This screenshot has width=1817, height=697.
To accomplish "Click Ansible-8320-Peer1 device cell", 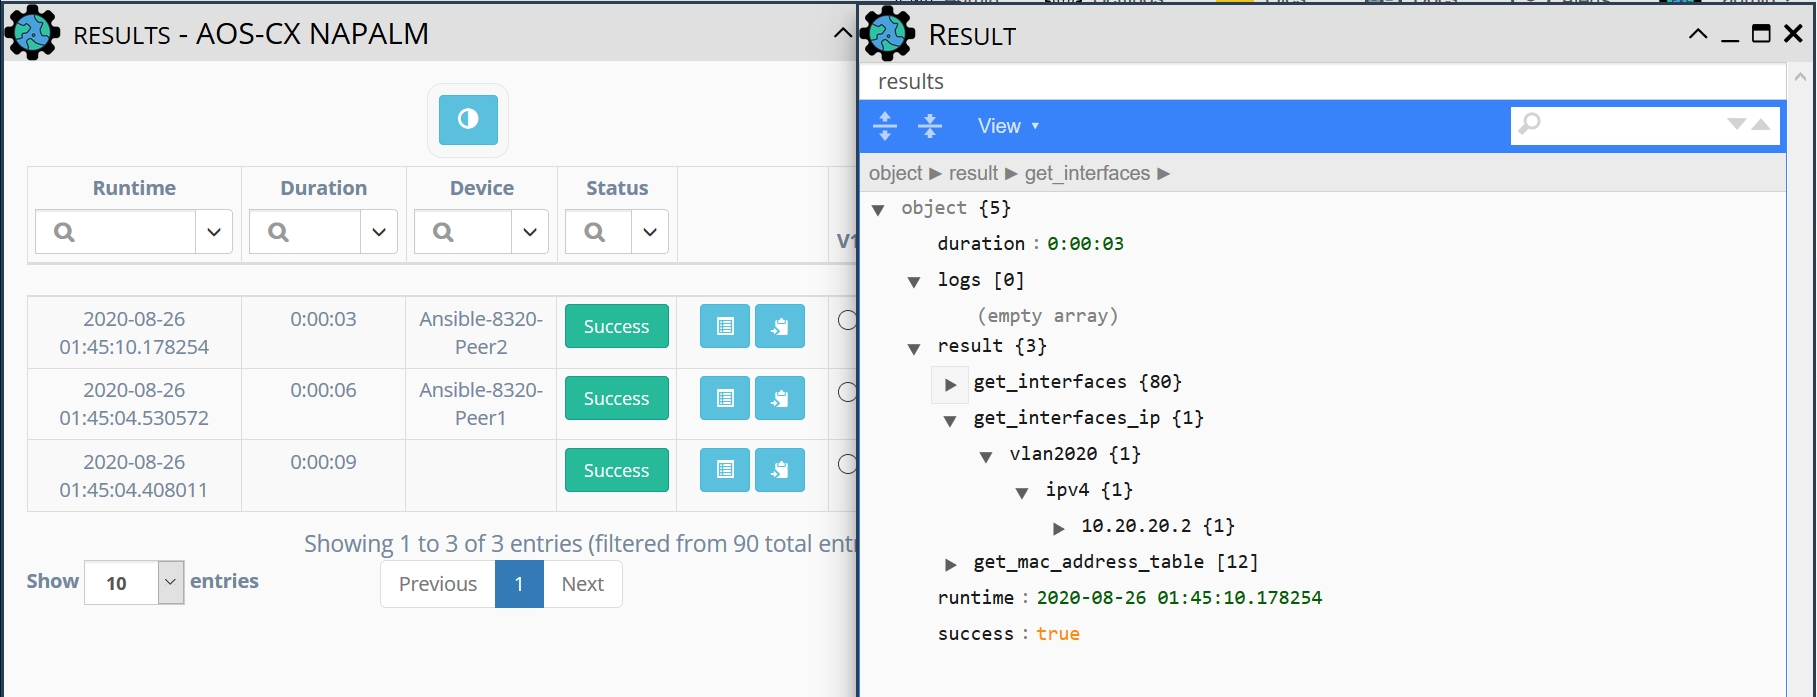I will 481,404.
